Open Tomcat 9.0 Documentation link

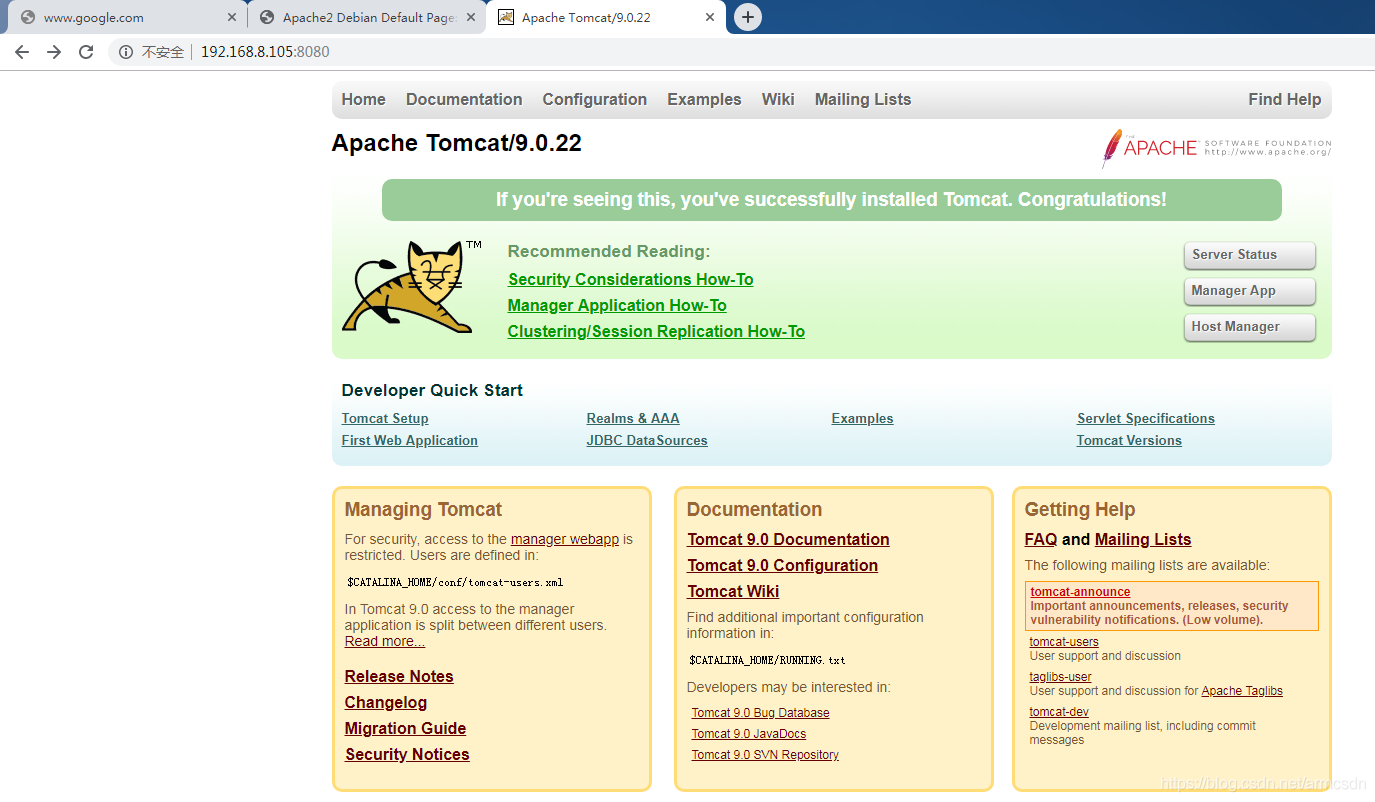point(788,539)
